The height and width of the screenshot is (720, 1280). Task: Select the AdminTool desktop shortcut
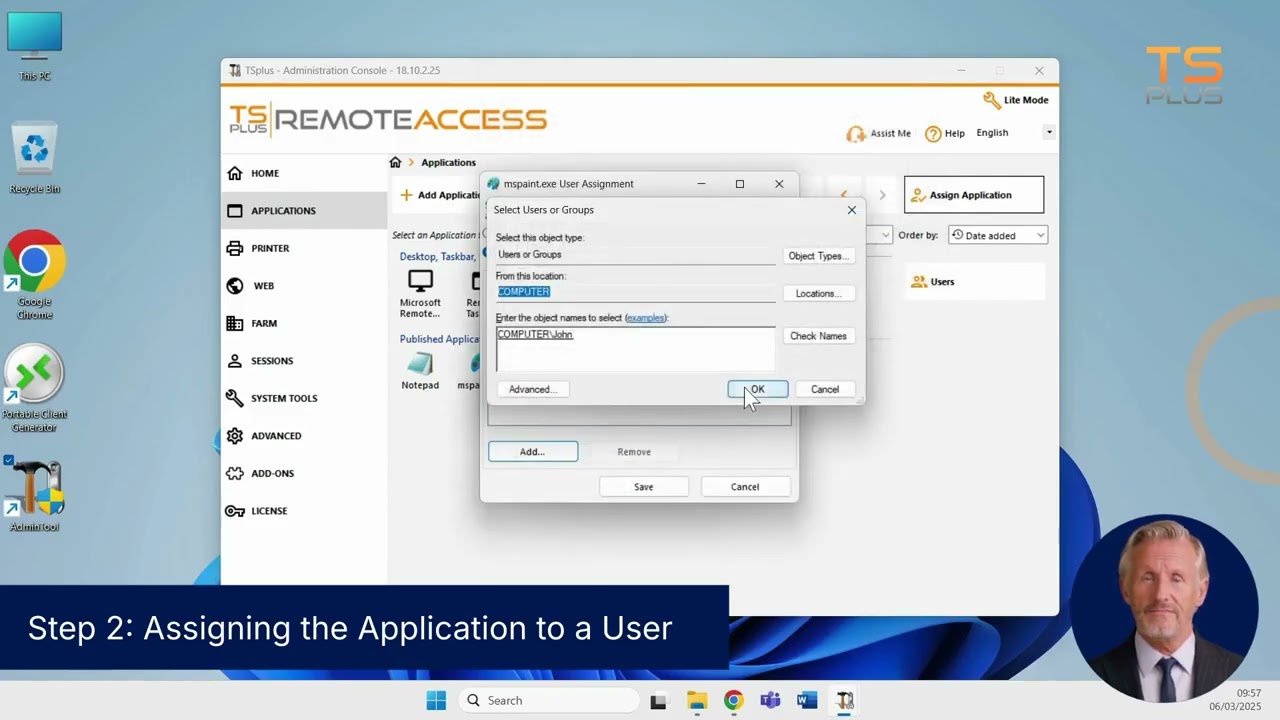point(35,496)
